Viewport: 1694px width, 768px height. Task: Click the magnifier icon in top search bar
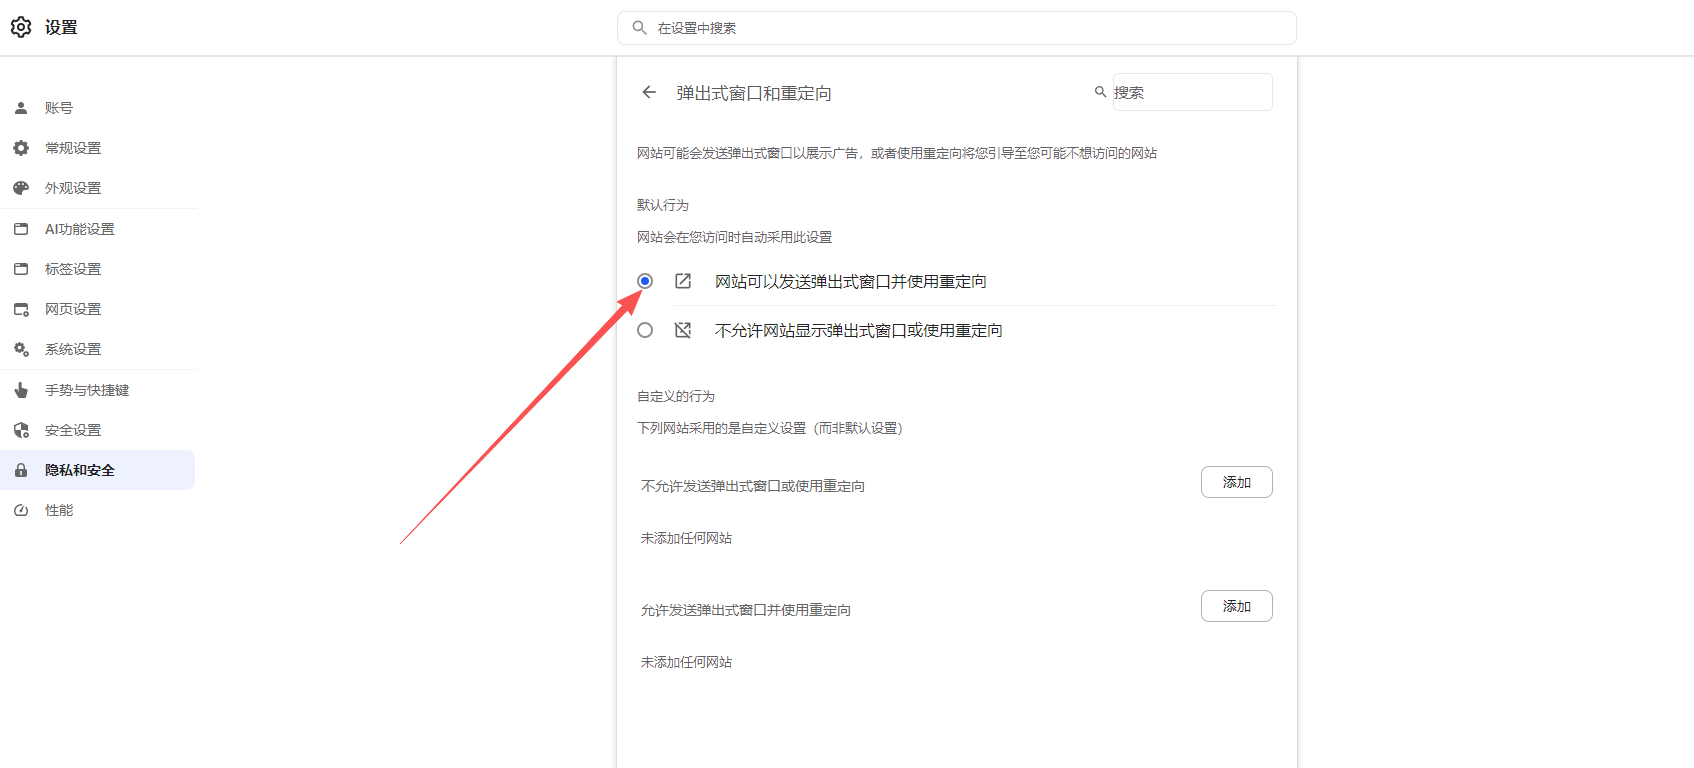tap(639, 28)
